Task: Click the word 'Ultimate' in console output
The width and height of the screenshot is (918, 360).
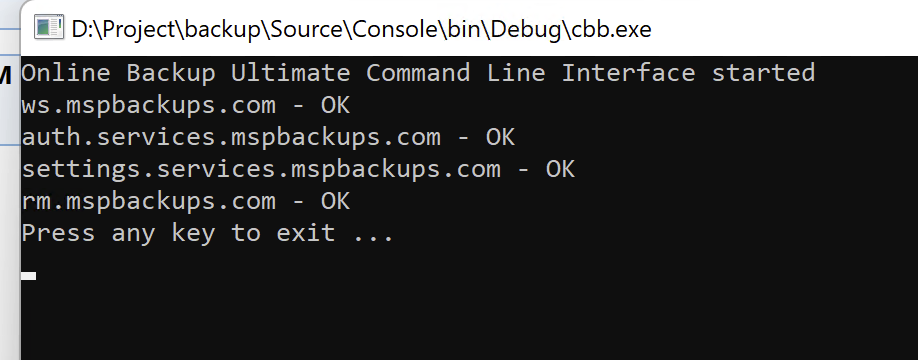Action: [x=290, y=73]
